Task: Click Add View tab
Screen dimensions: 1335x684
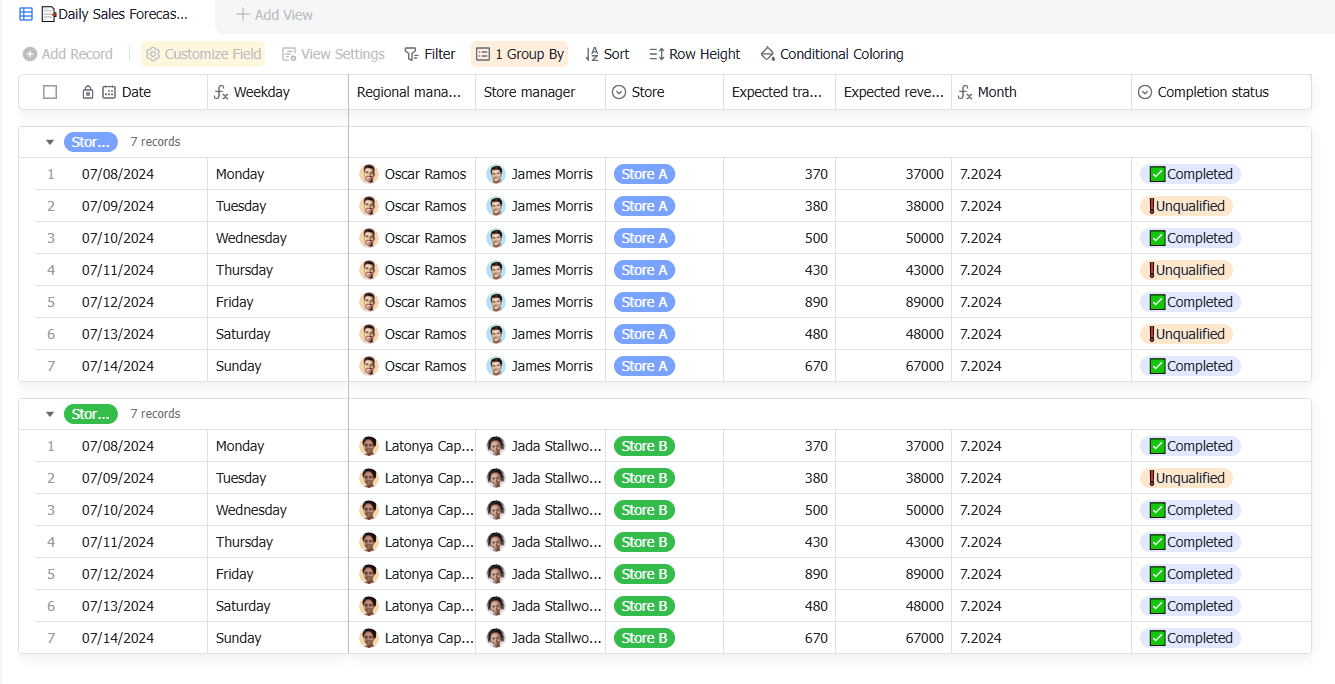Action: coord(274,15)
